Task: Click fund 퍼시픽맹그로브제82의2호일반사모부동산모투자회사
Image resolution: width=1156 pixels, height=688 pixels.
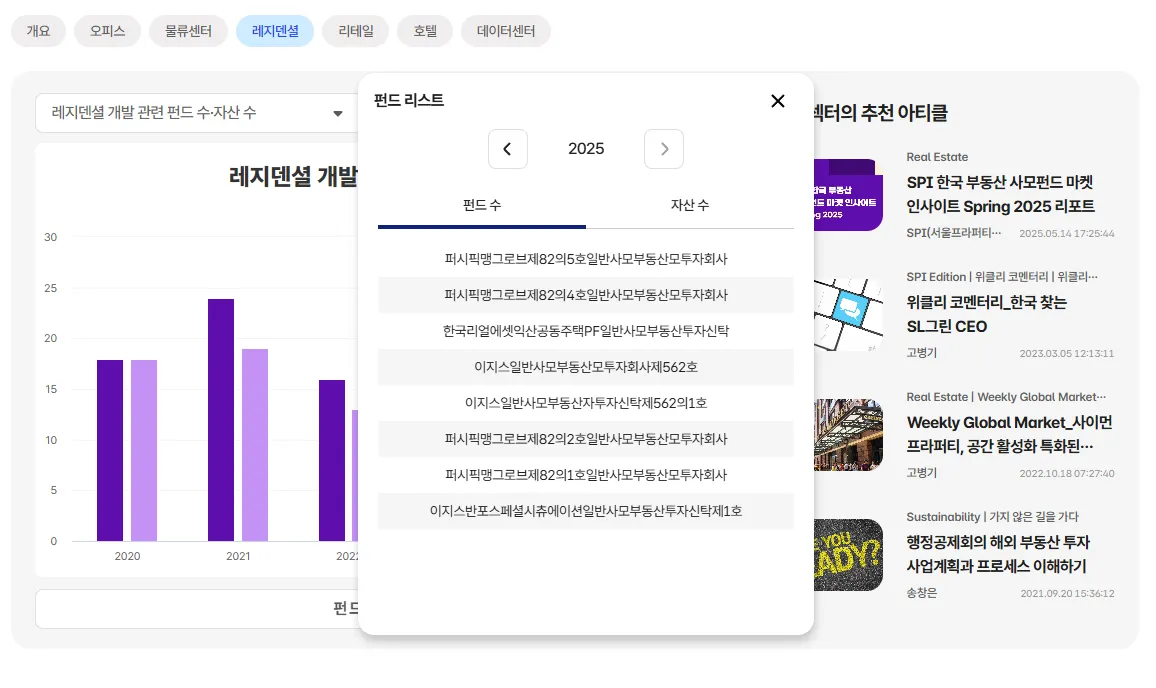Action: coord(586,439)
